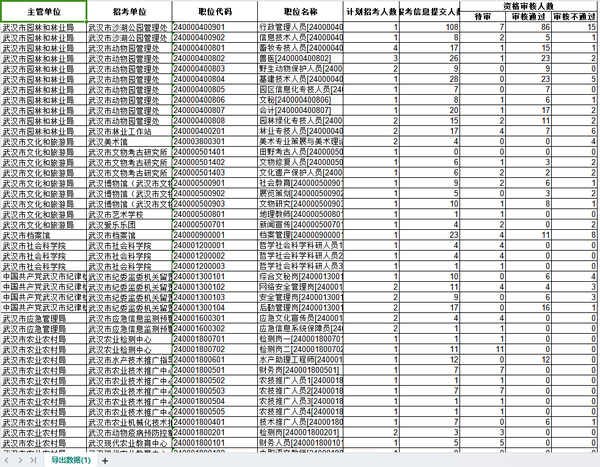Click cell with code 240001800401
The height and width of the screenshot is (467, 600).
coord(215,422)
